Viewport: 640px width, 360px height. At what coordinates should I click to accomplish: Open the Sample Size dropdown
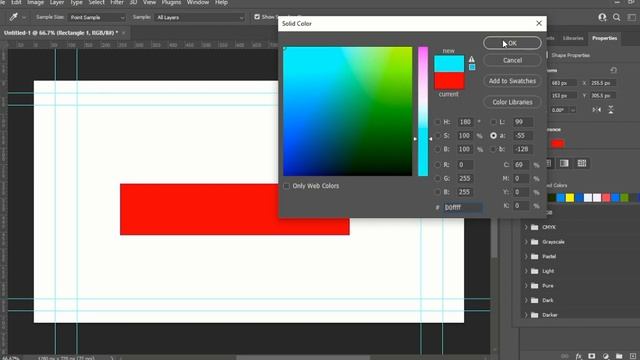click(x=97, y=18)
